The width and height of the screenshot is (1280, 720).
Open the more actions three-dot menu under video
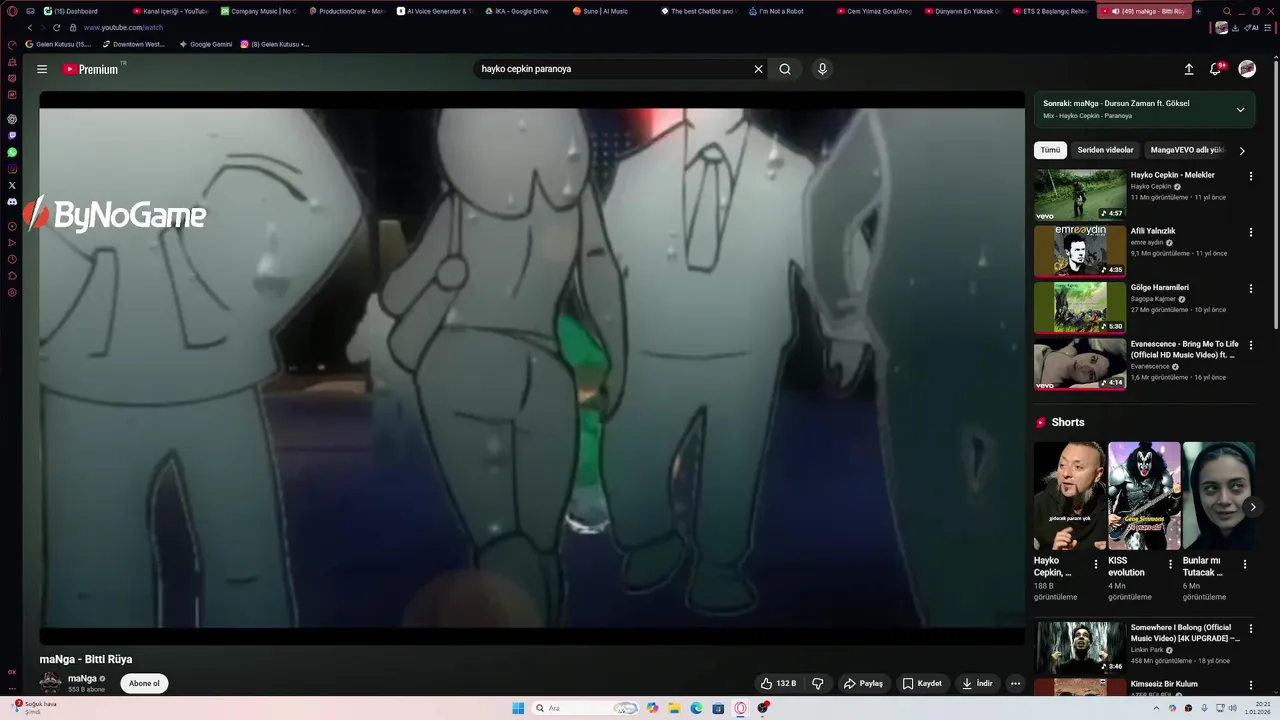[x=1015, y=683]
